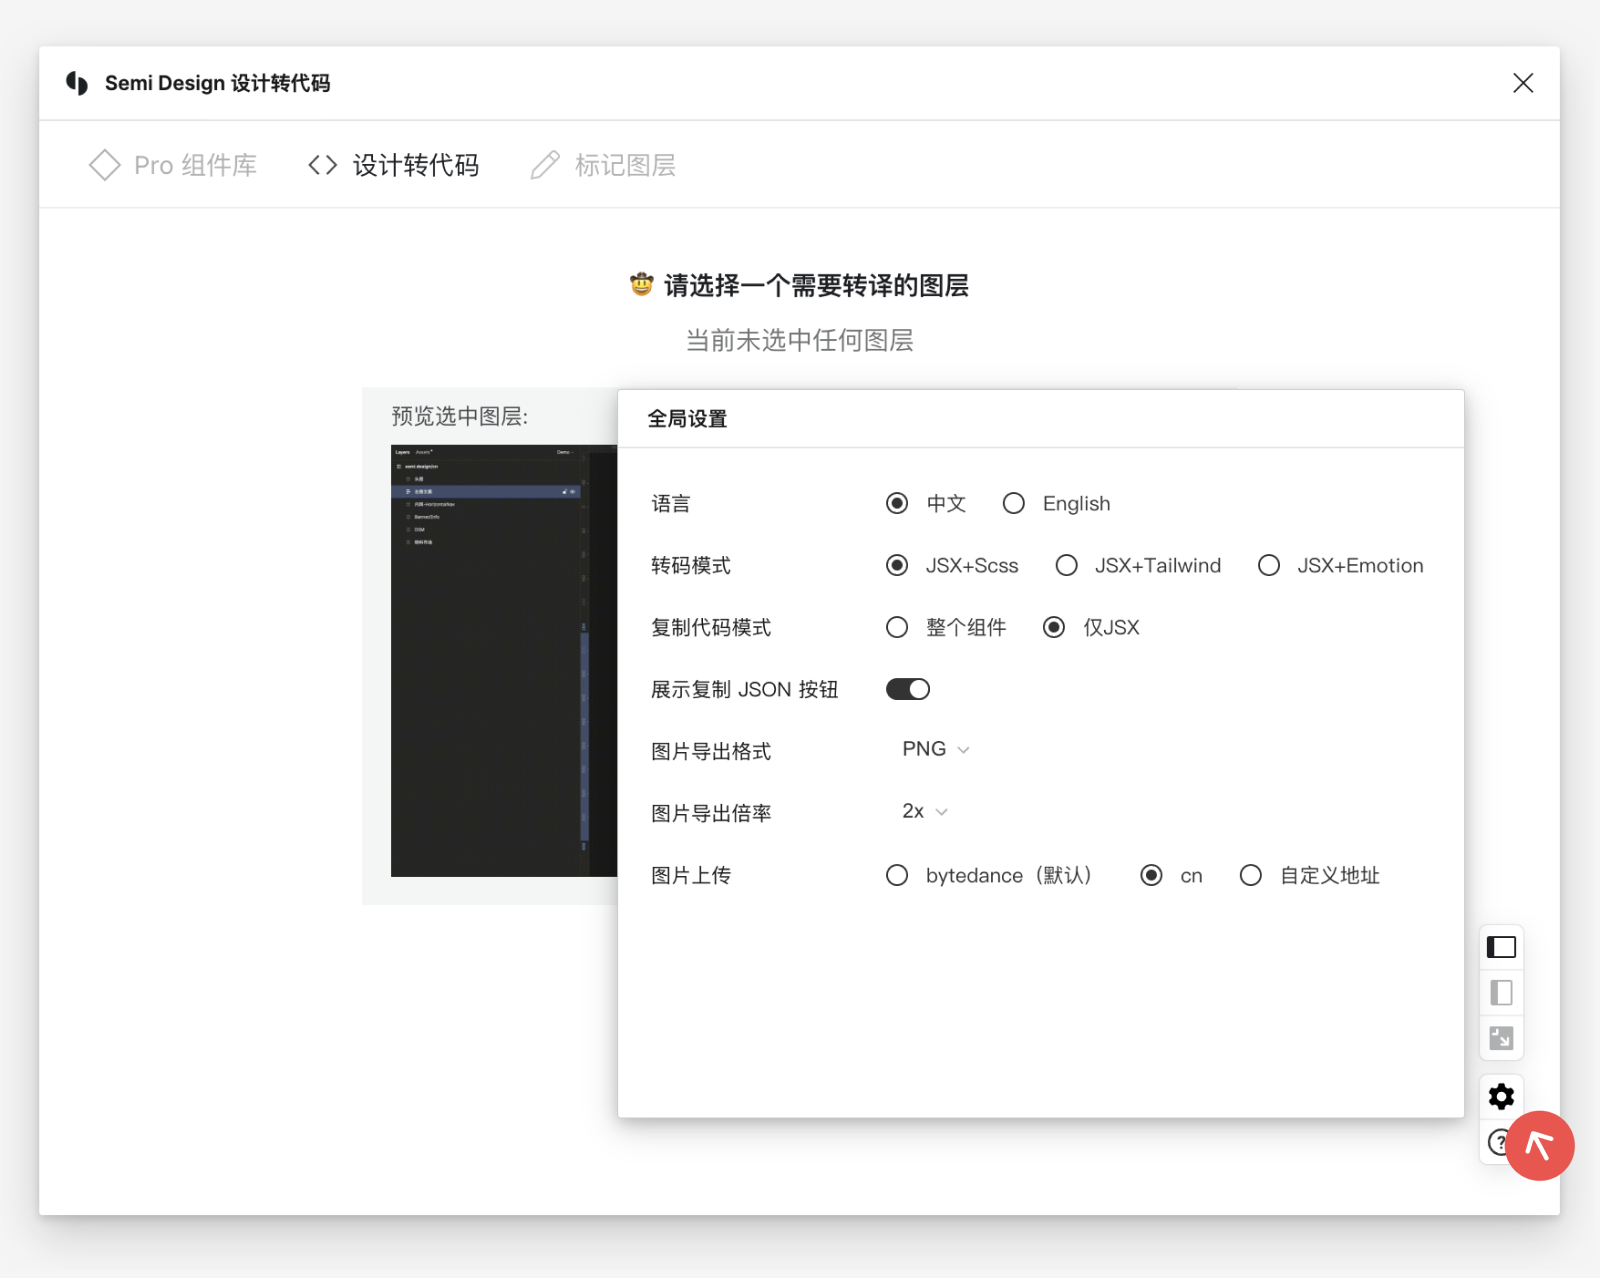Click the shrink window icon

pos(1501,1038)
